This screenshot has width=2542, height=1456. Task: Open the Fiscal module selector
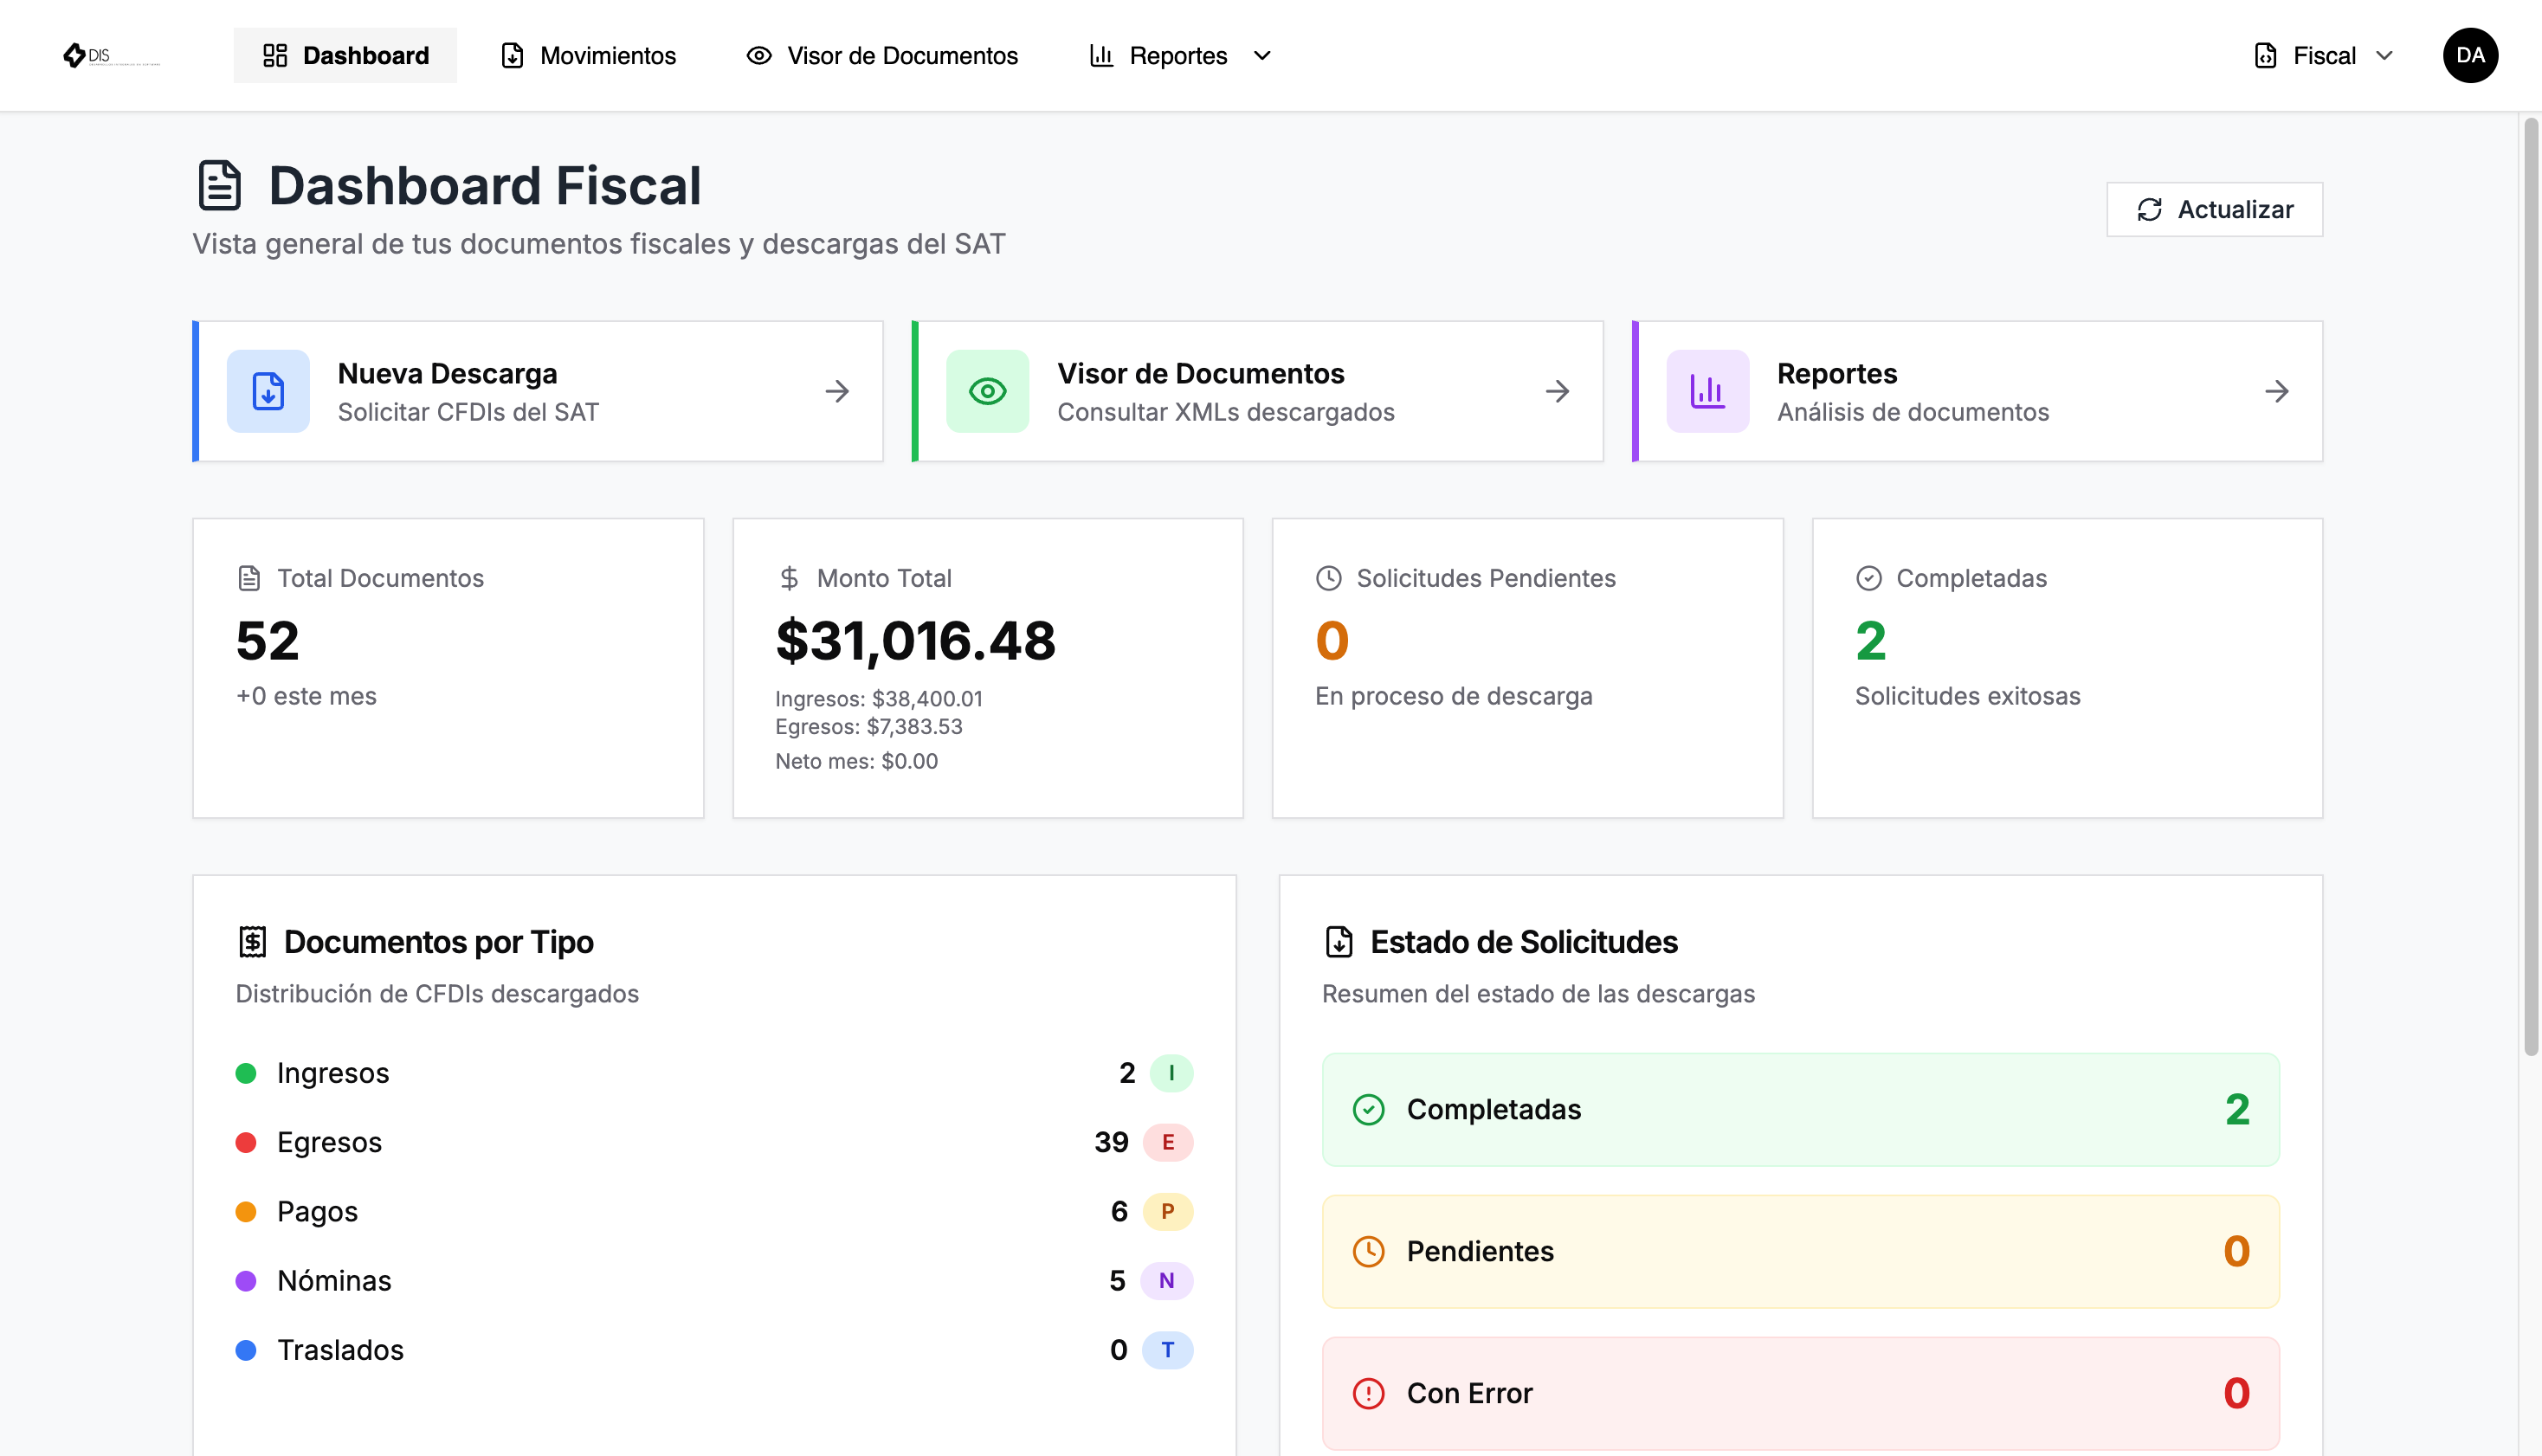click(x=2325, y=55)
